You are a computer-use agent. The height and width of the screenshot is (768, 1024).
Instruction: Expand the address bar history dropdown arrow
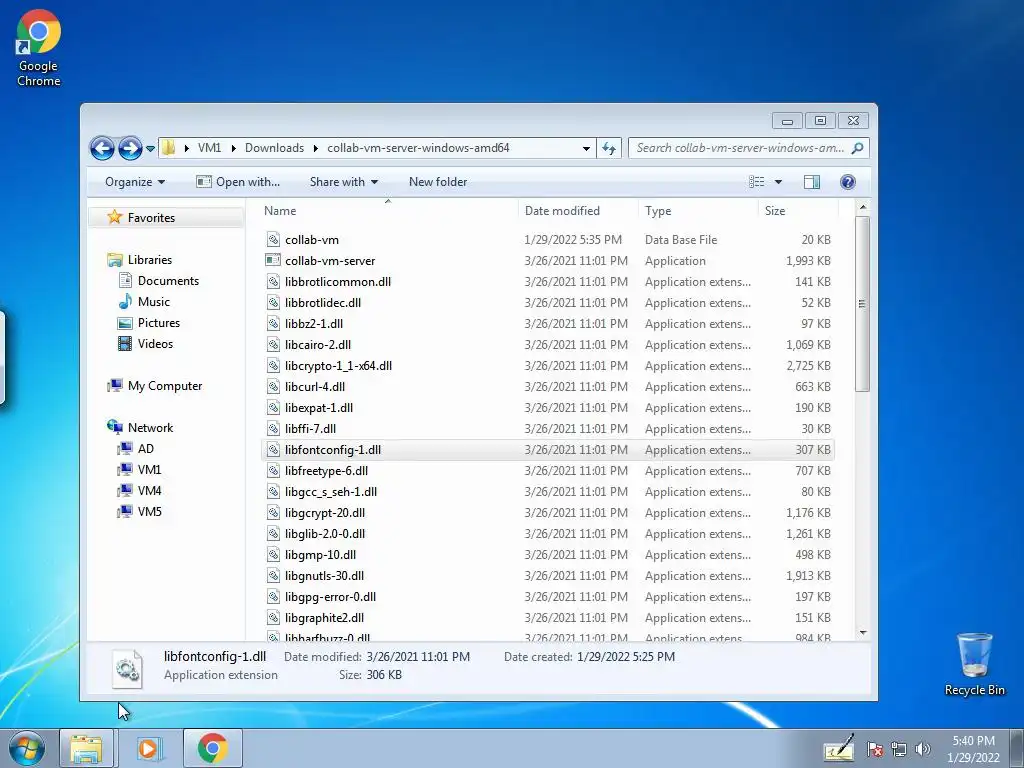point(586,148)
